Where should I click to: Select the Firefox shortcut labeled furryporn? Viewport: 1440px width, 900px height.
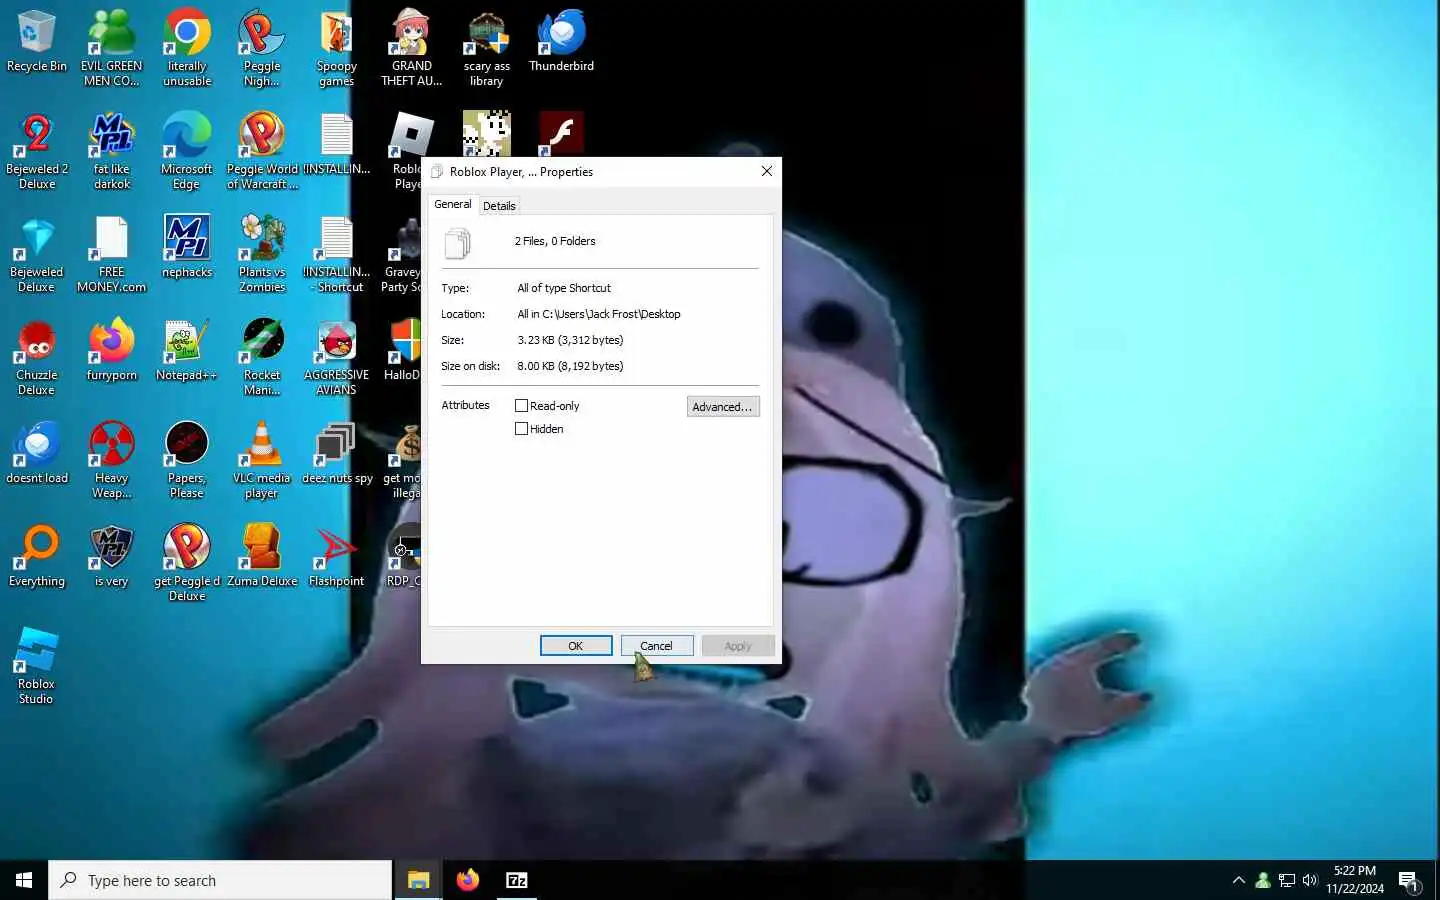(x=112, y=350)
